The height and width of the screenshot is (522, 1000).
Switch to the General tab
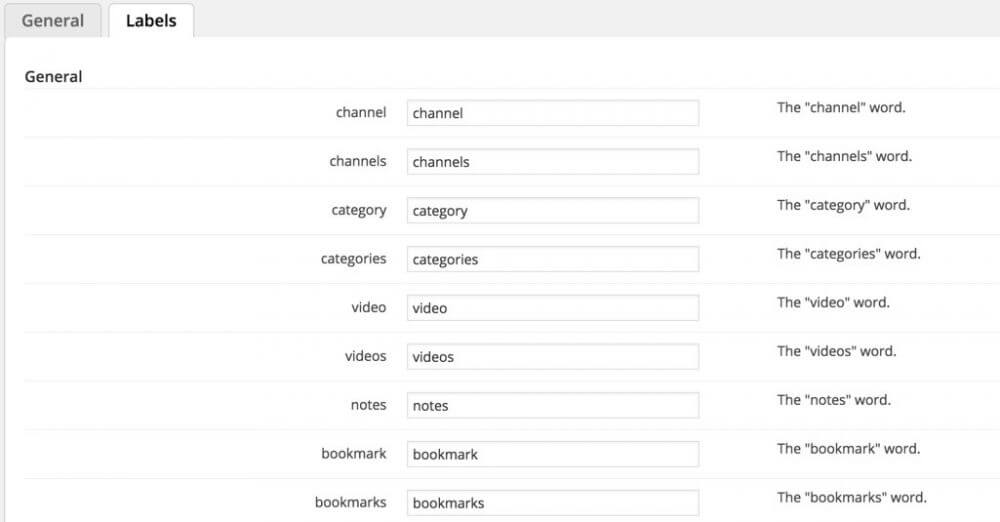coord(53,21)
